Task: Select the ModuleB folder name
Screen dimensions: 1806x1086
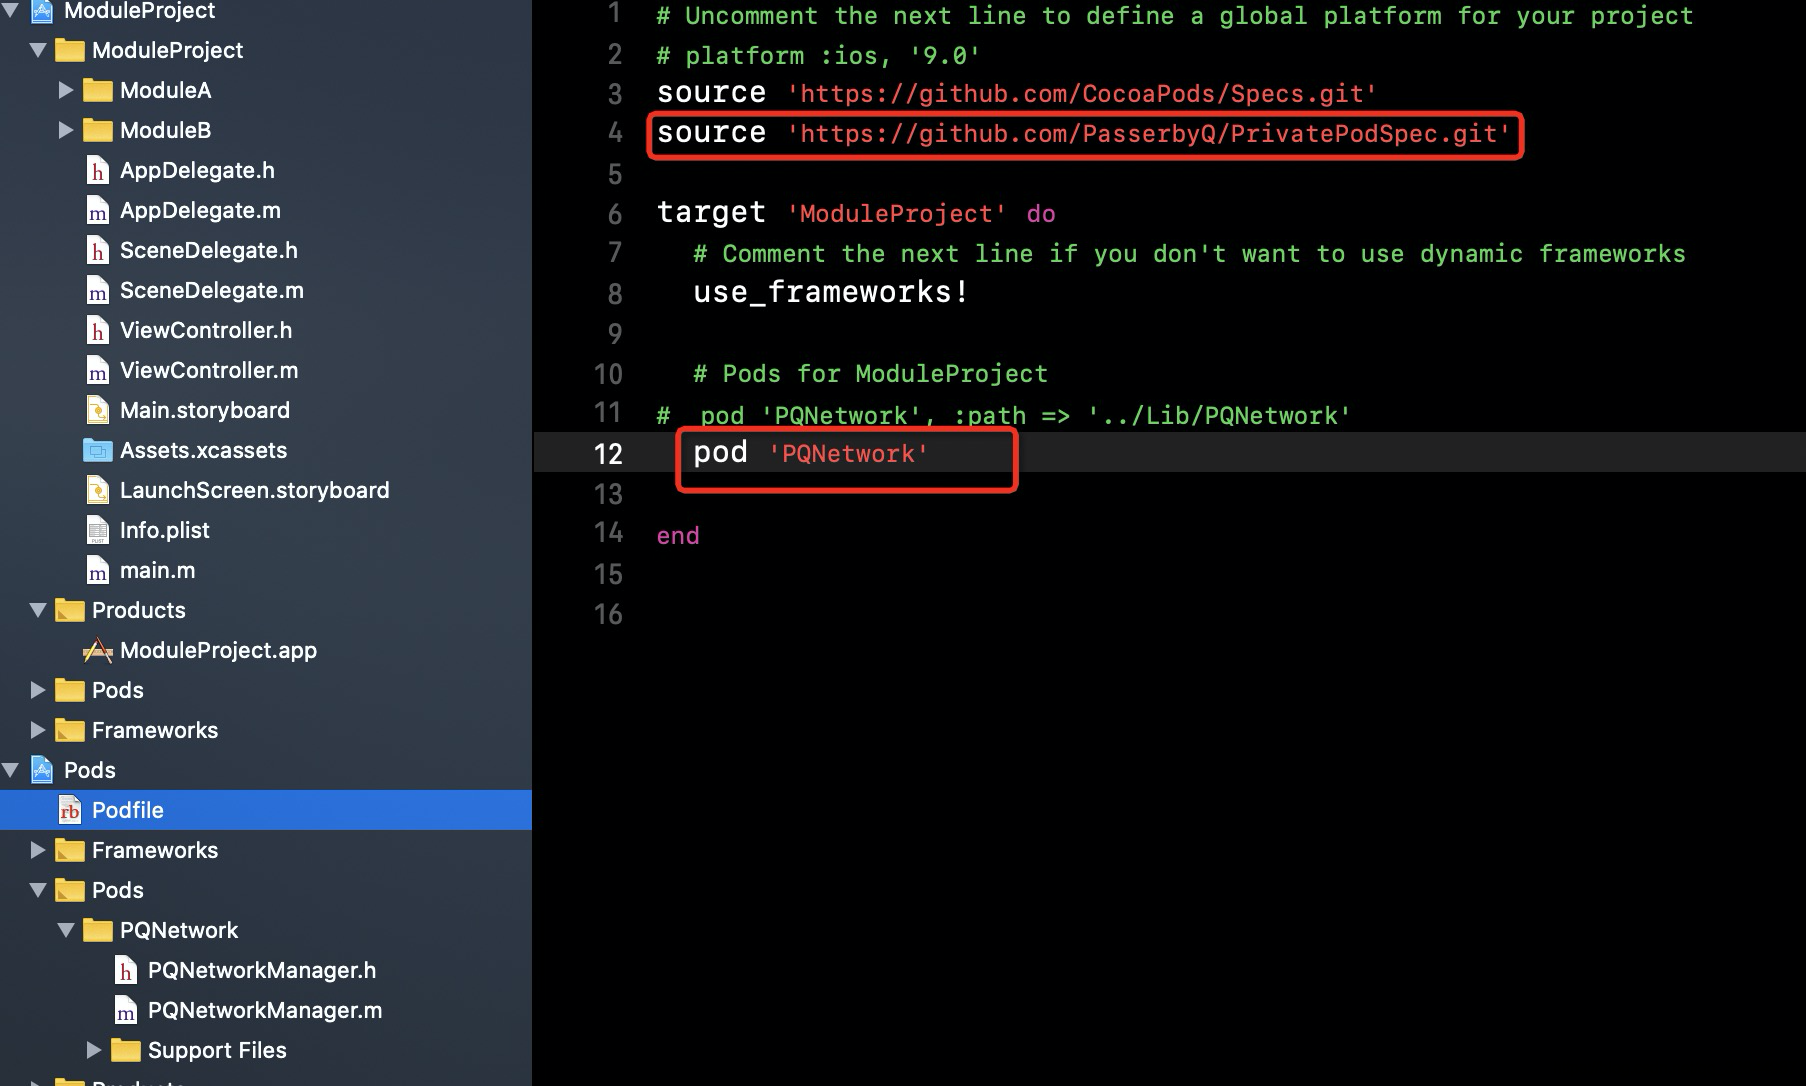Action: [165, 130]
